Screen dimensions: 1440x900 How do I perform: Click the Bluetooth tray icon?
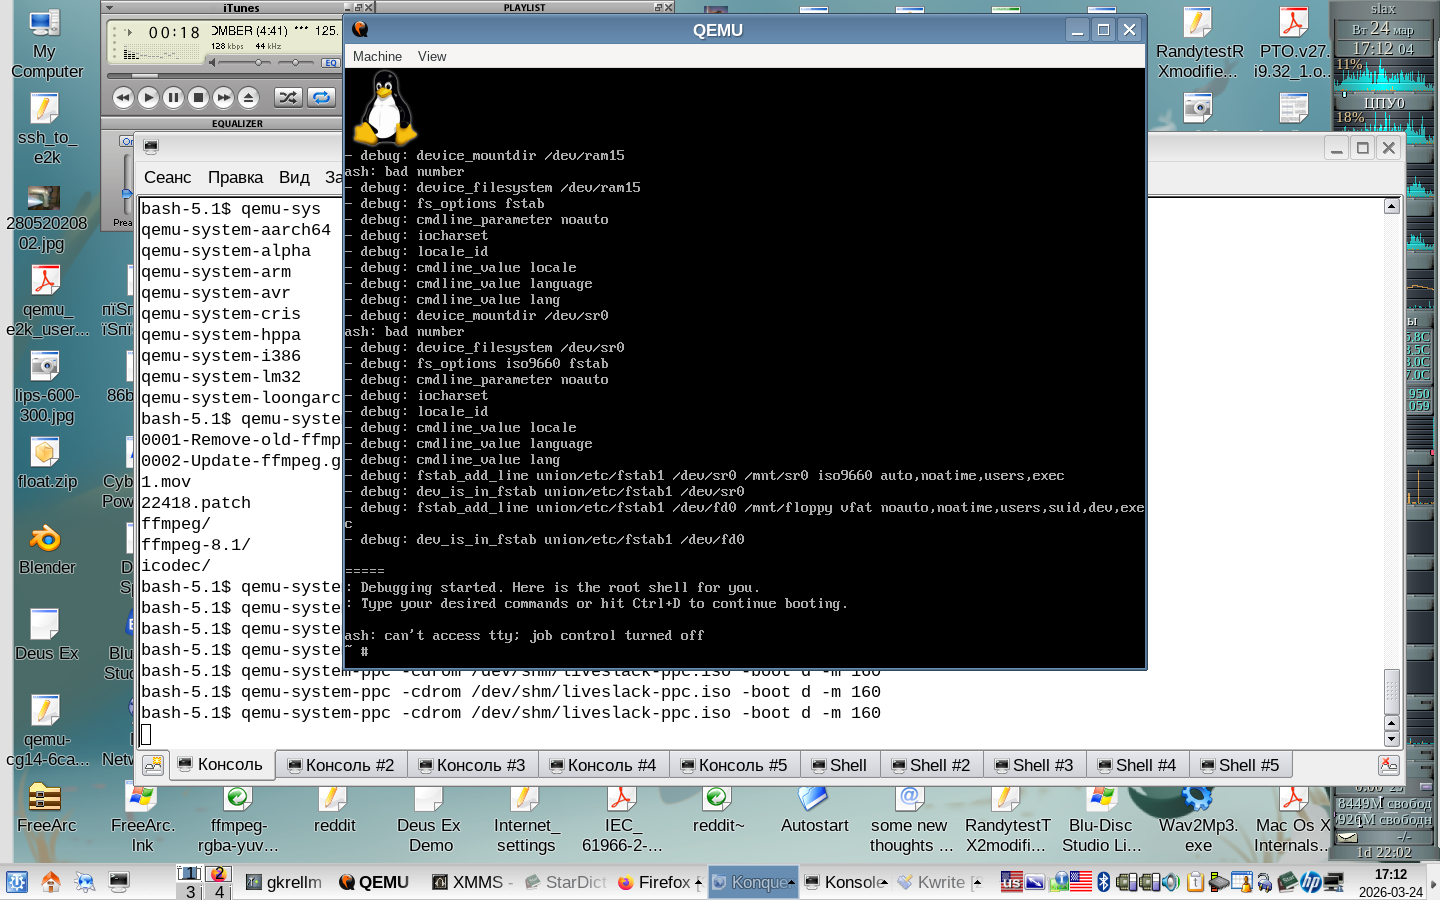[1104, 882]
